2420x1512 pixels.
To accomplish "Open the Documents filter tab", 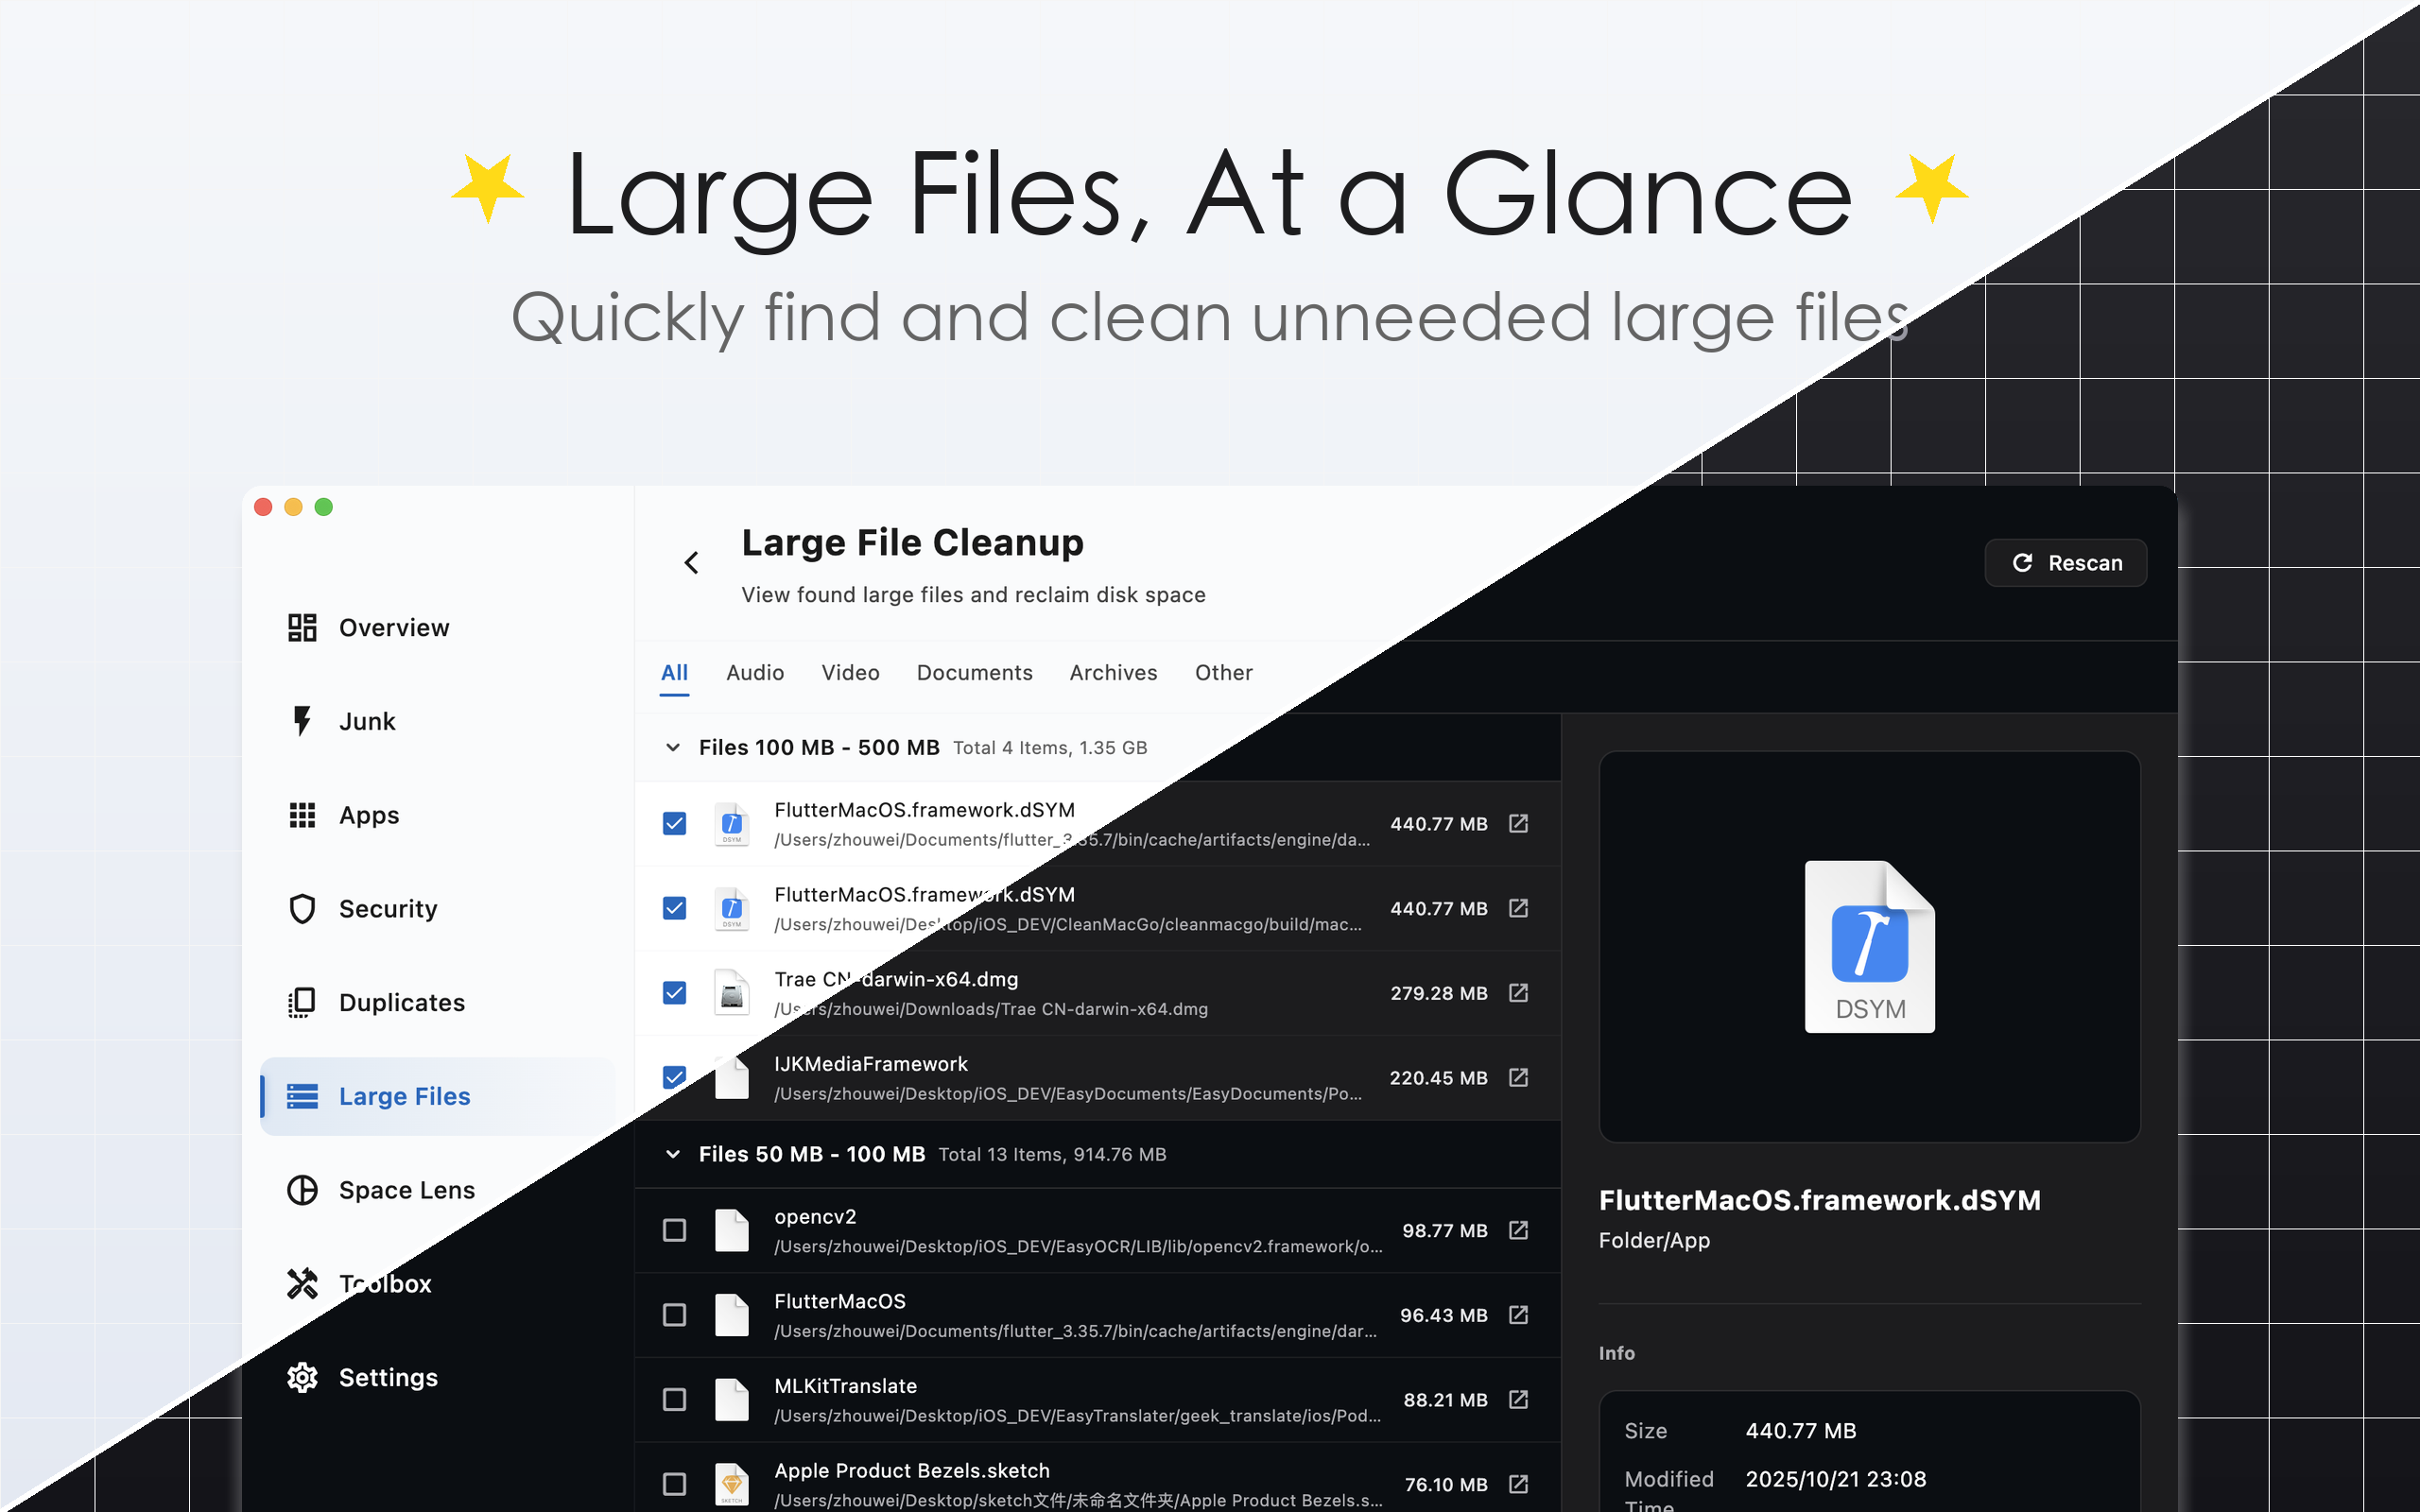I will pos(975,672).
